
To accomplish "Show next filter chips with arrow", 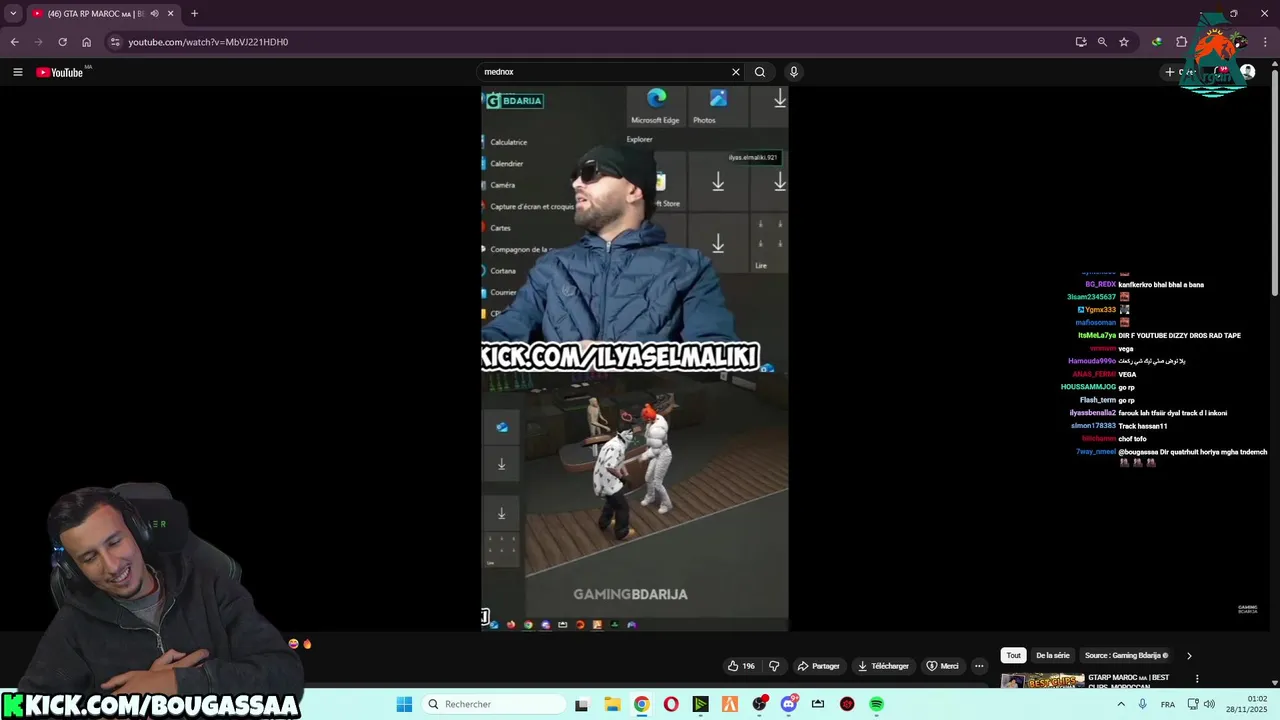I will tap(1189, 656).
